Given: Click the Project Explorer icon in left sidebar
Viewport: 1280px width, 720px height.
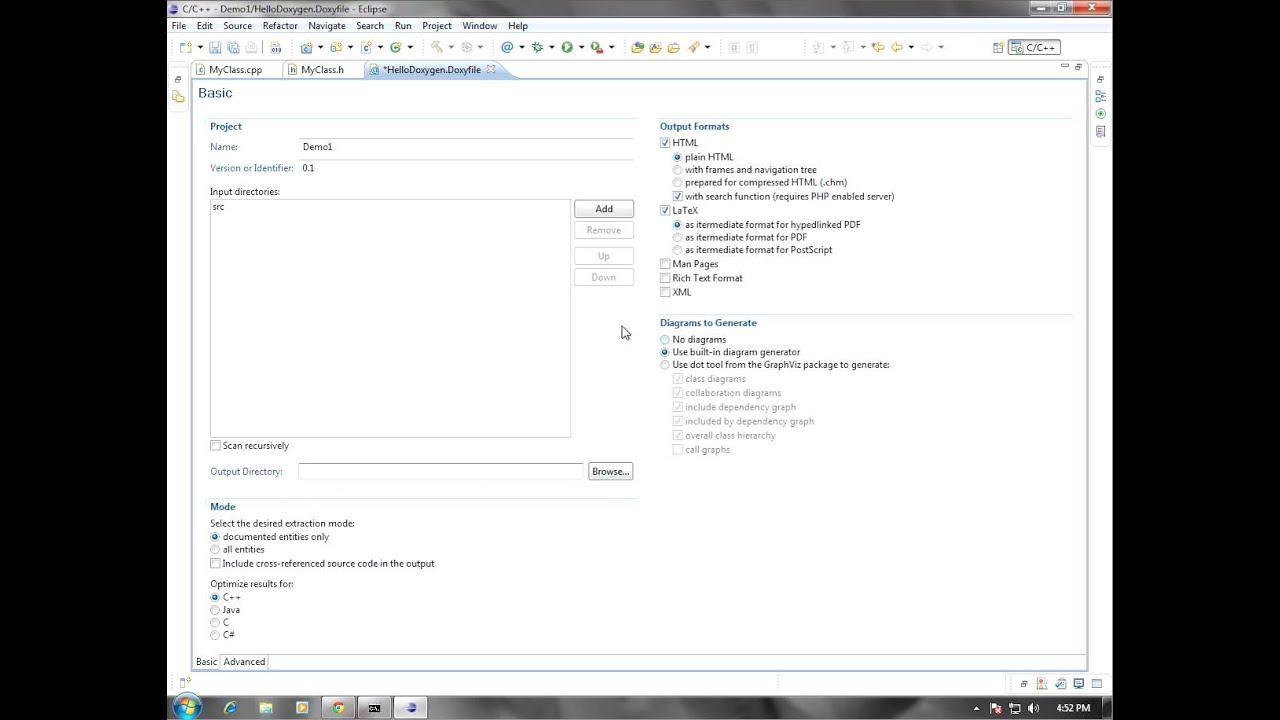Looking at the screenshot, I should 178,97.
